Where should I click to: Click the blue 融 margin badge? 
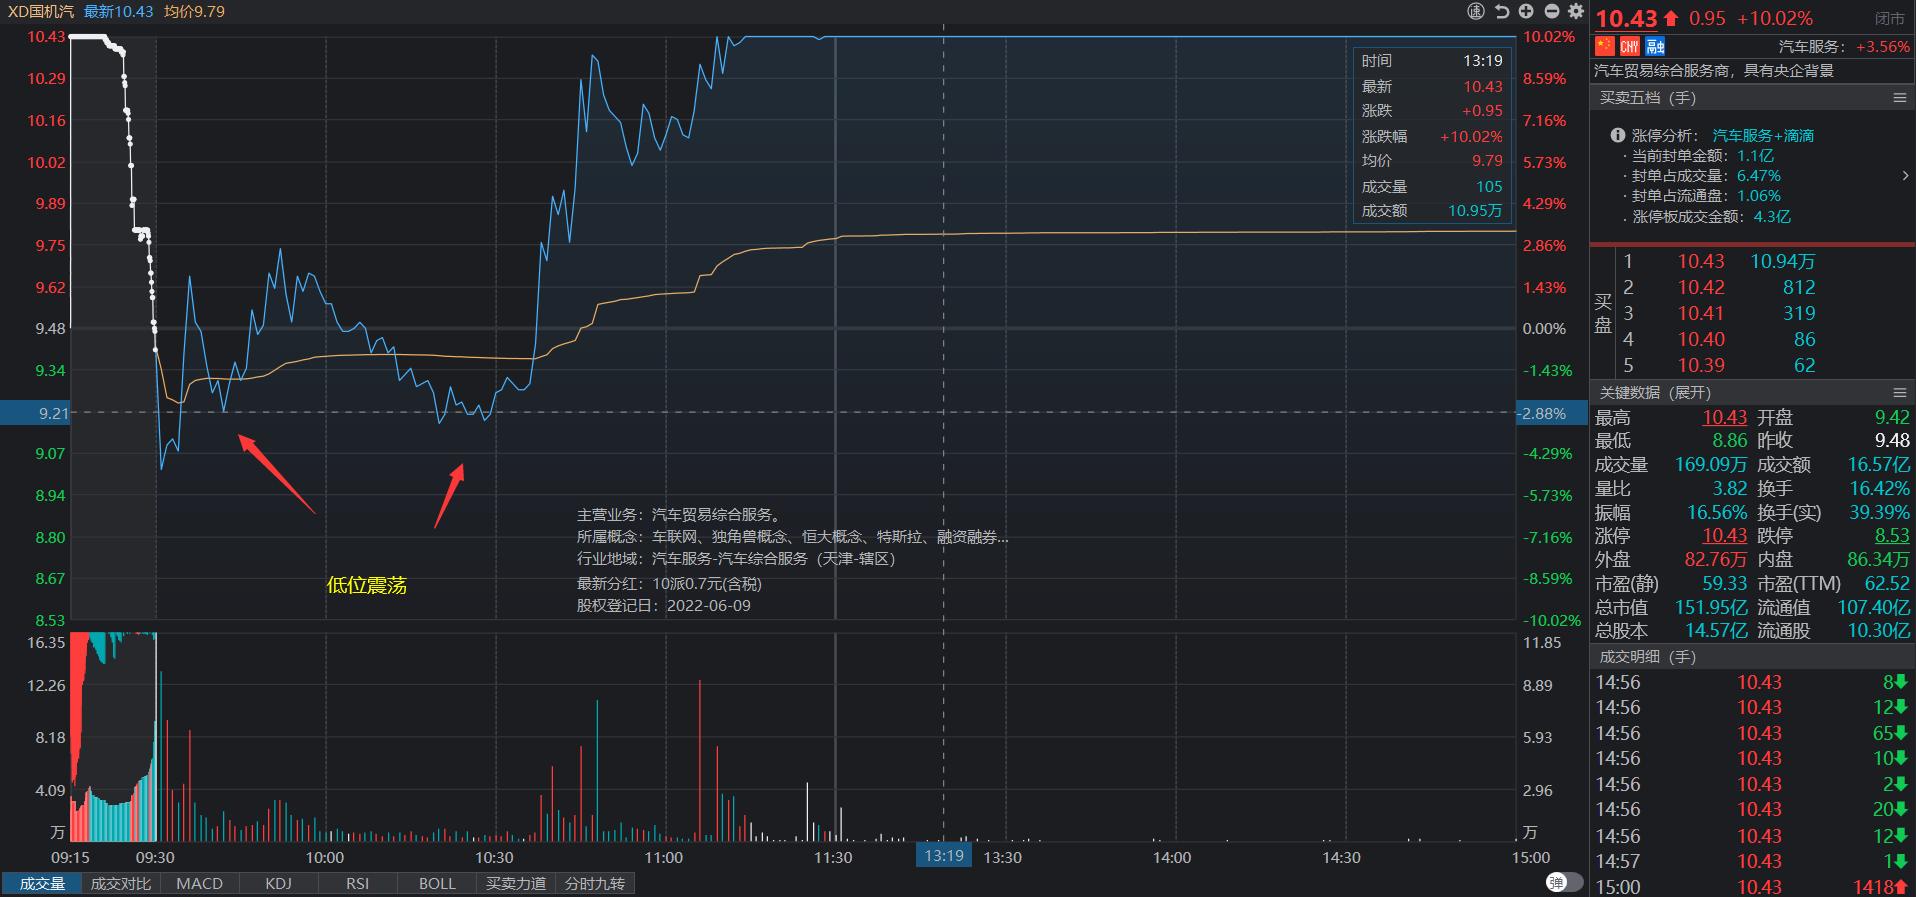pyautogui.click(x=1655, y=46)
